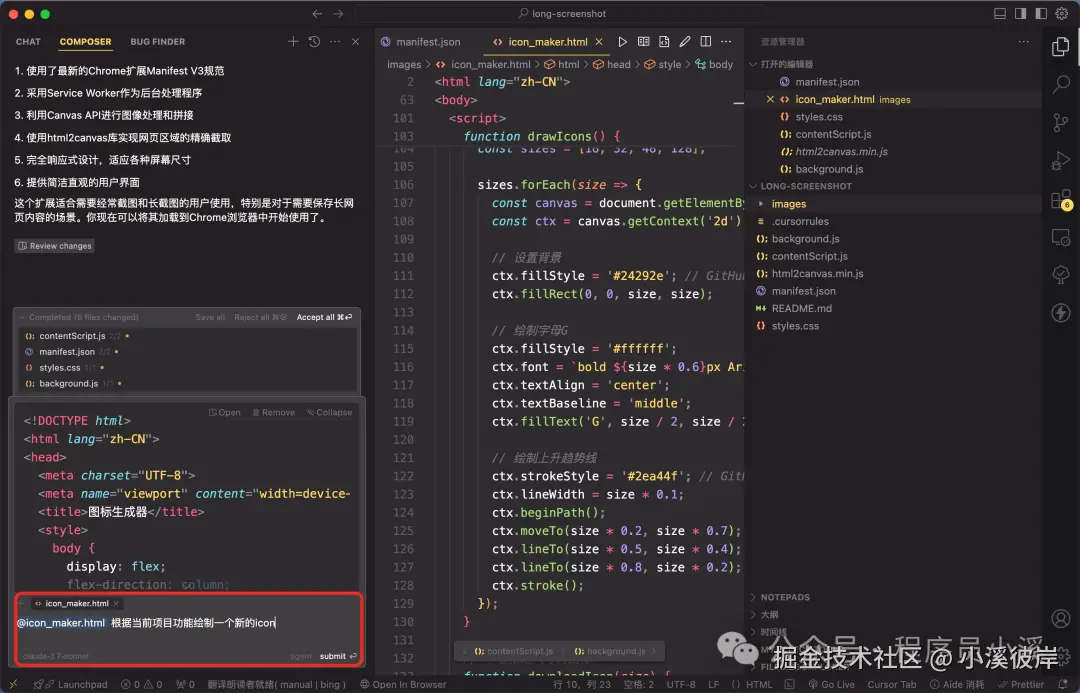Click the lightning bolt icon in activity bar
1080x693 pixels.
coord(1061,312)
